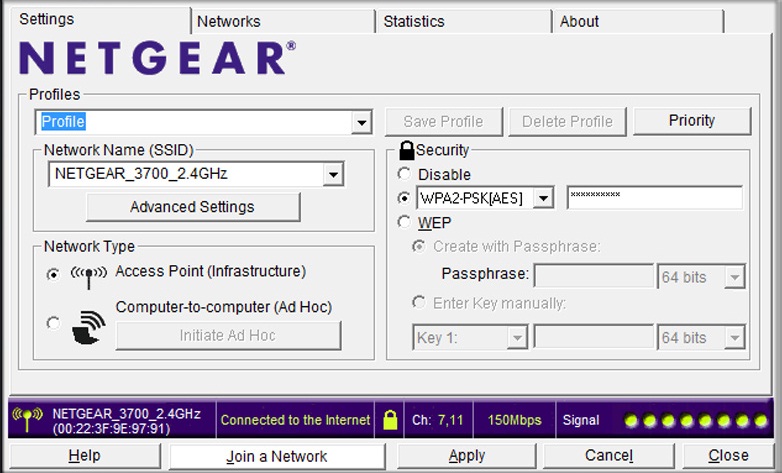Screen dimensions: 782x473
Task: Click the Delete Profile button
Action: pyautogui.click(x=567, y=121)
